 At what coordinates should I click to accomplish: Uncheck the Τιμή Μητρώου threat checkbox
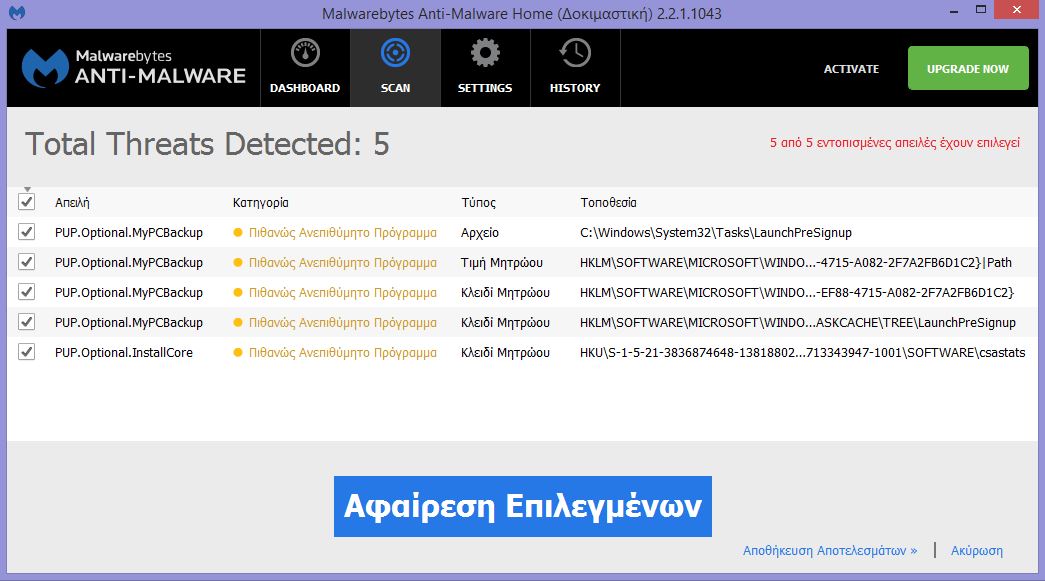point(27,262)
